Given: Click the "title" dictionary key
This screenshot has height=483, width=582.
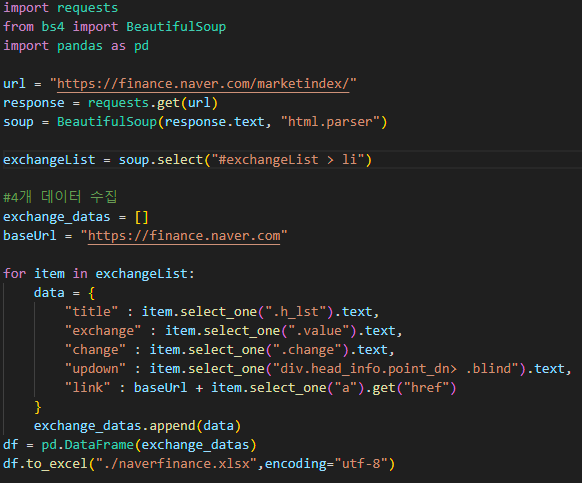Looking at the screenshot, I should coord(91,311).
